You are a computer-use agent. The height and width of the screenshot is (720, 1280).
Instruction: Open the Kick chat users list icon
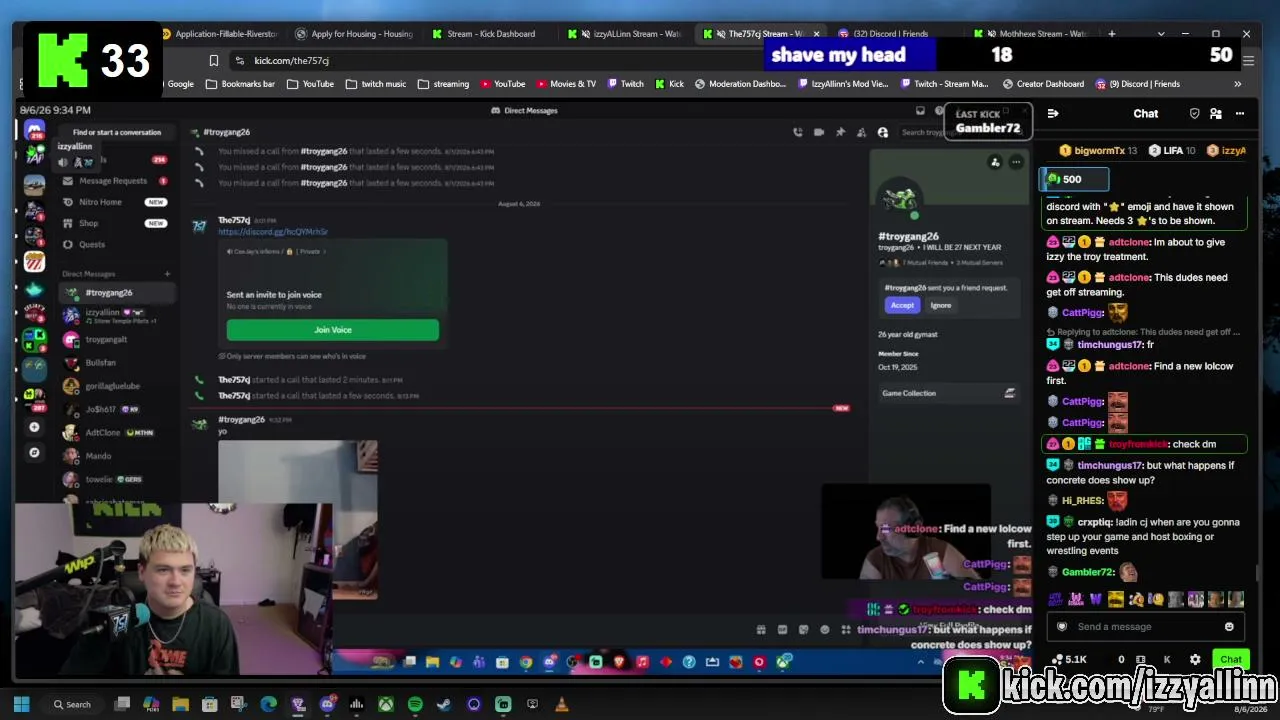tap(1216, 114)
